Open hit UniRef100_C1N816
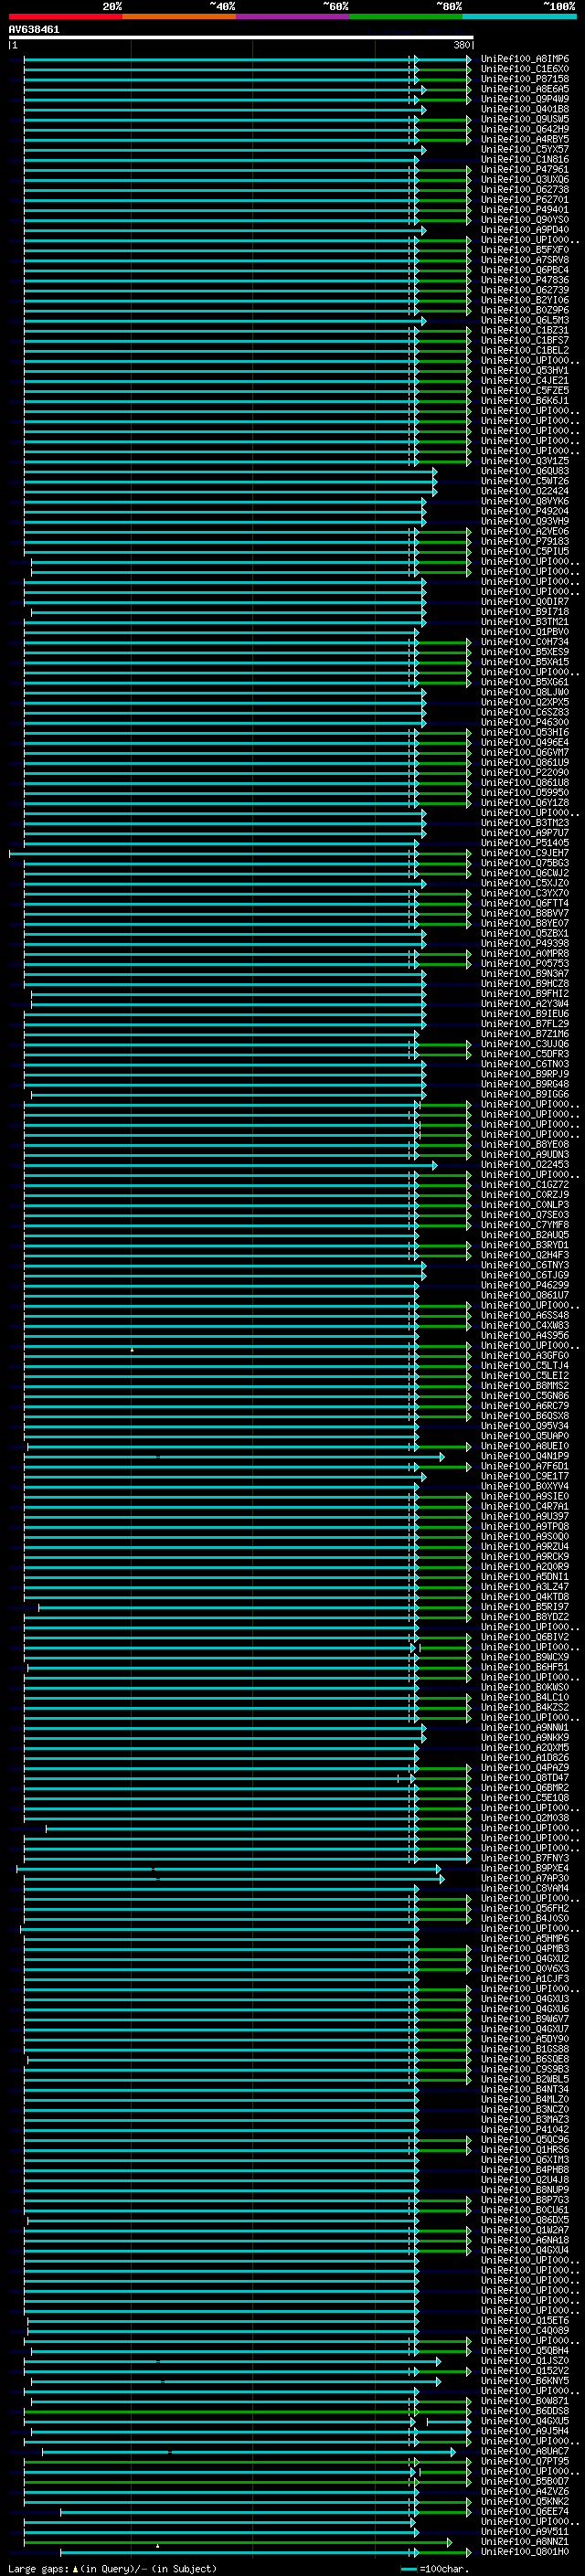Viewport: 585px width, 2576px height. 525,159
